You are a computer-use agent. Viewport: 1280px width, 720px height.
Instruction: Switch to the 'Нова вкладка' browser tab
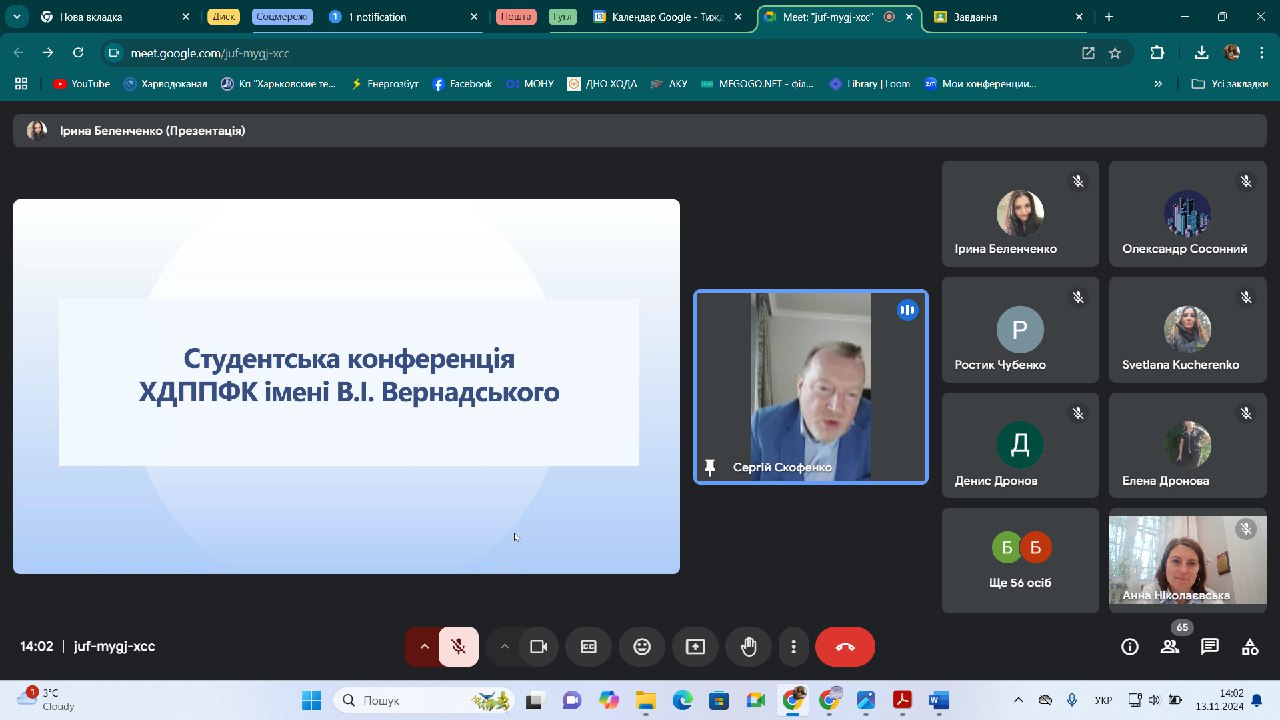point(115,17)
